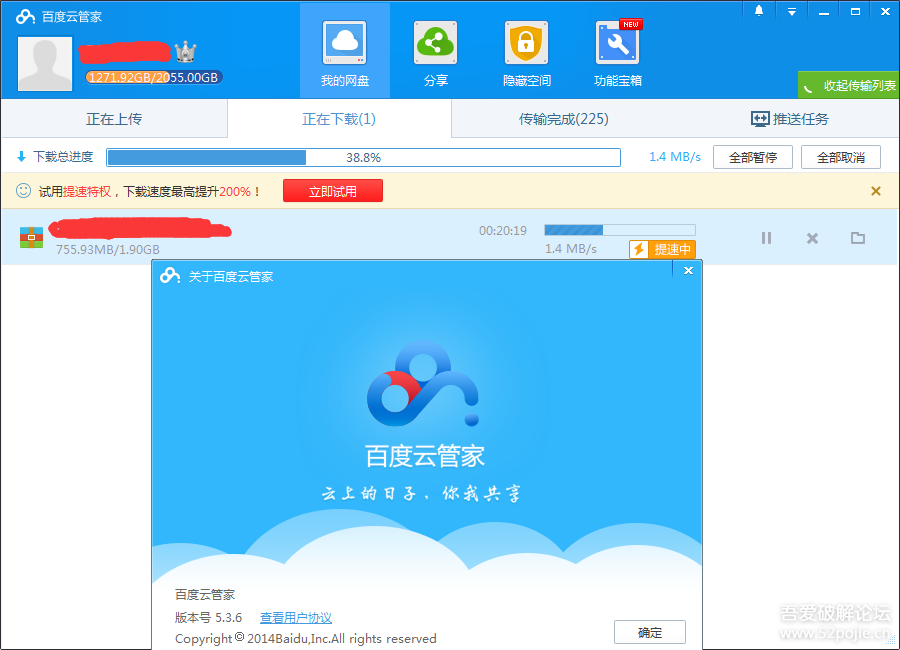Click the storage quota 1271.92GB/2055.00GB bar

coord(154,78)
